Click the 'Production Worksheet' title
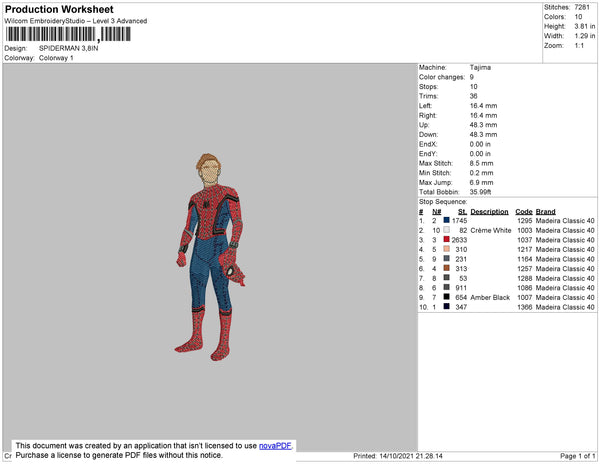 pos(59,10)
